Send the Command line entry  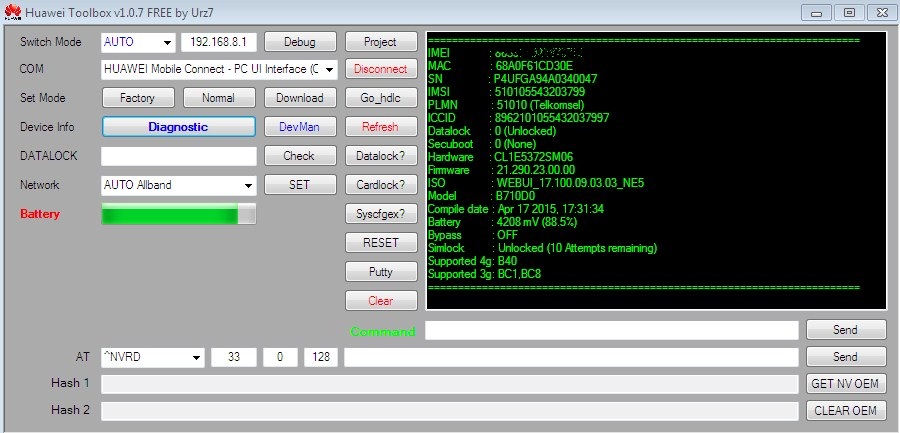(x=845, y=330)
